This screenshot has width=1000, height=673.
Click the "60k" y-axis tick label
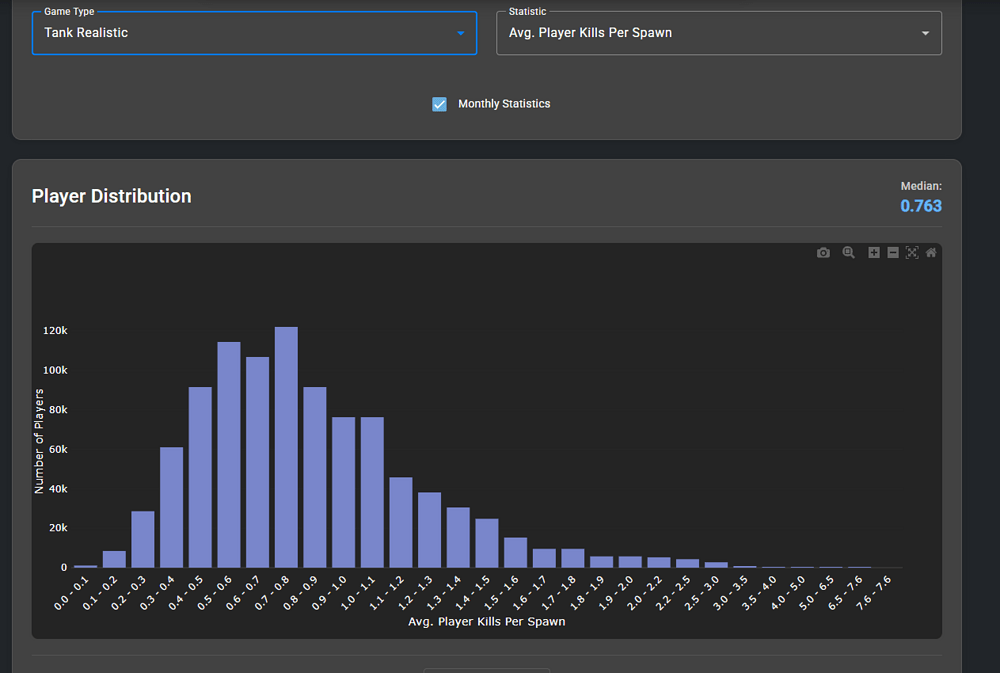coord(58,449)
